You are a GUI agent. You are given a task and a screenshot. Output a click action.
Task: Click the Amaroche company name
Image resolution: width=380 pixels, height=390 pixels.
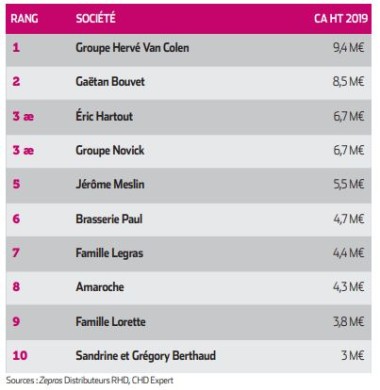pos(100,287)
